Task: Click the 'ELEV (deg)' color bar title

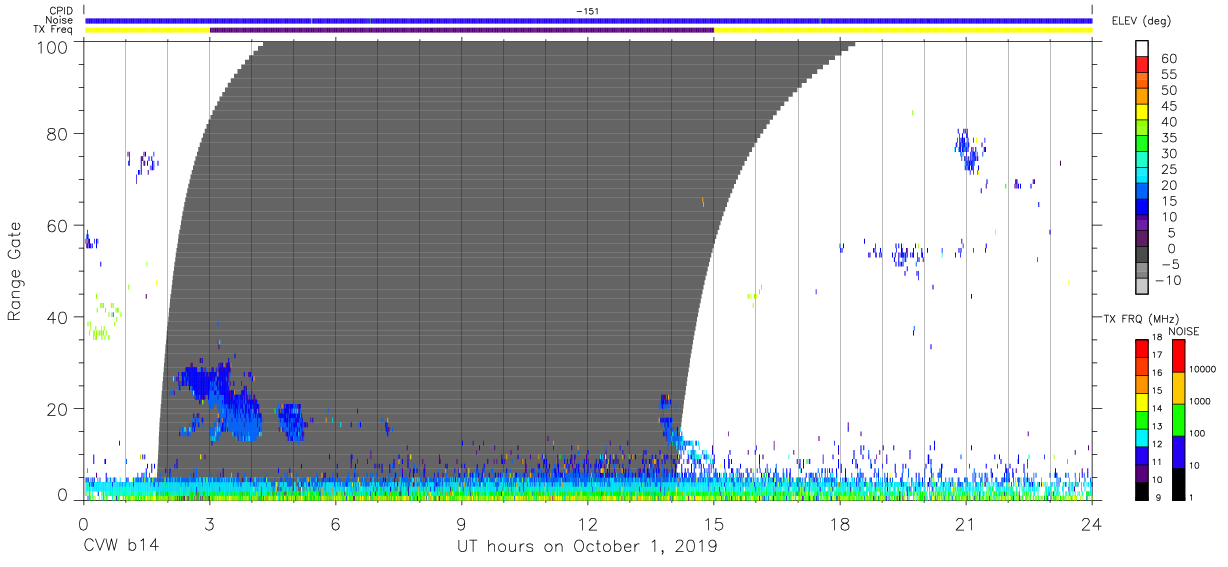Action: (x=1141, y=21)
